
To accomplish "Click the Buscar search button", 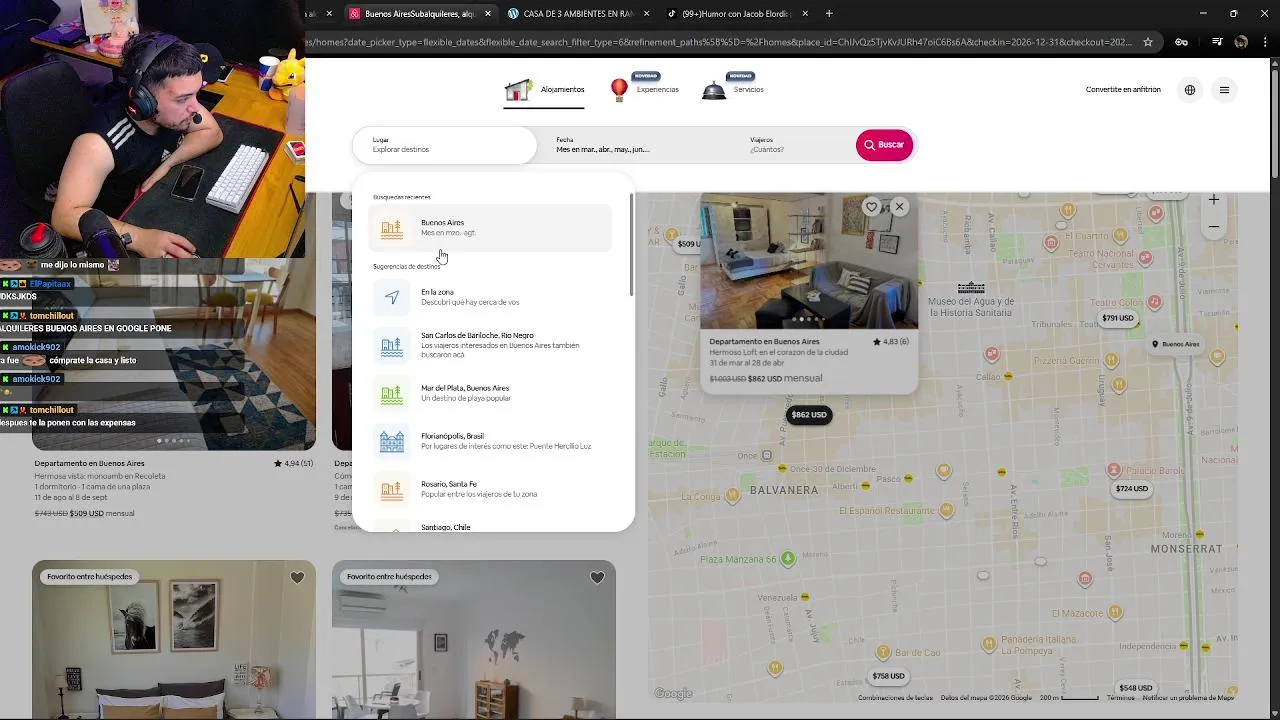I will point(884,145).
